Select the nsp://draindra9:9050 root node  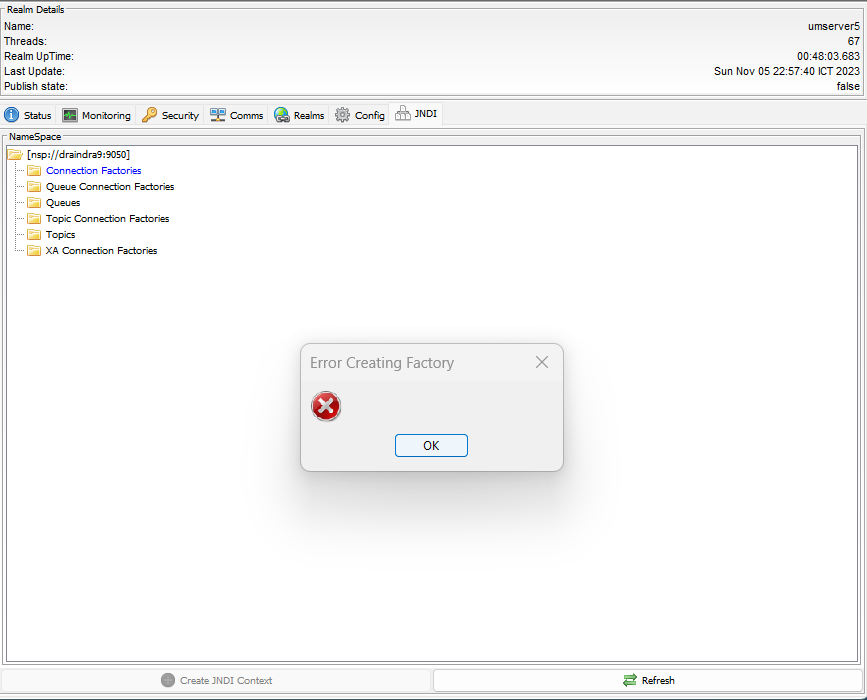click(79, 154)
